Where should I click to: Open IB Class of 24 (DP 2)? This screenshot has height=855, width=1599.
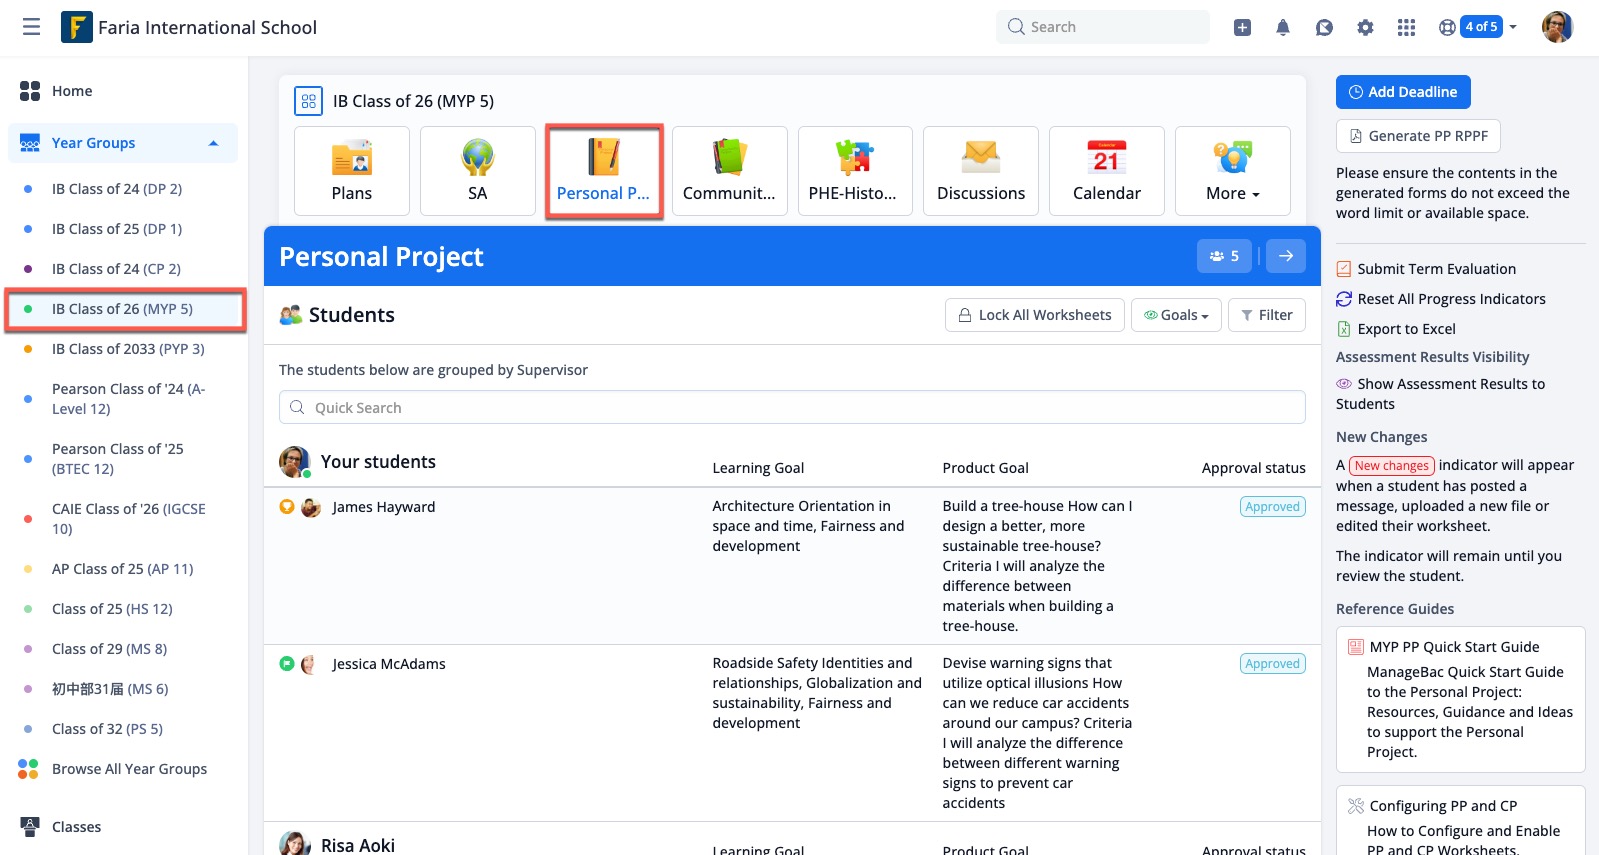(x=117, y=189)
